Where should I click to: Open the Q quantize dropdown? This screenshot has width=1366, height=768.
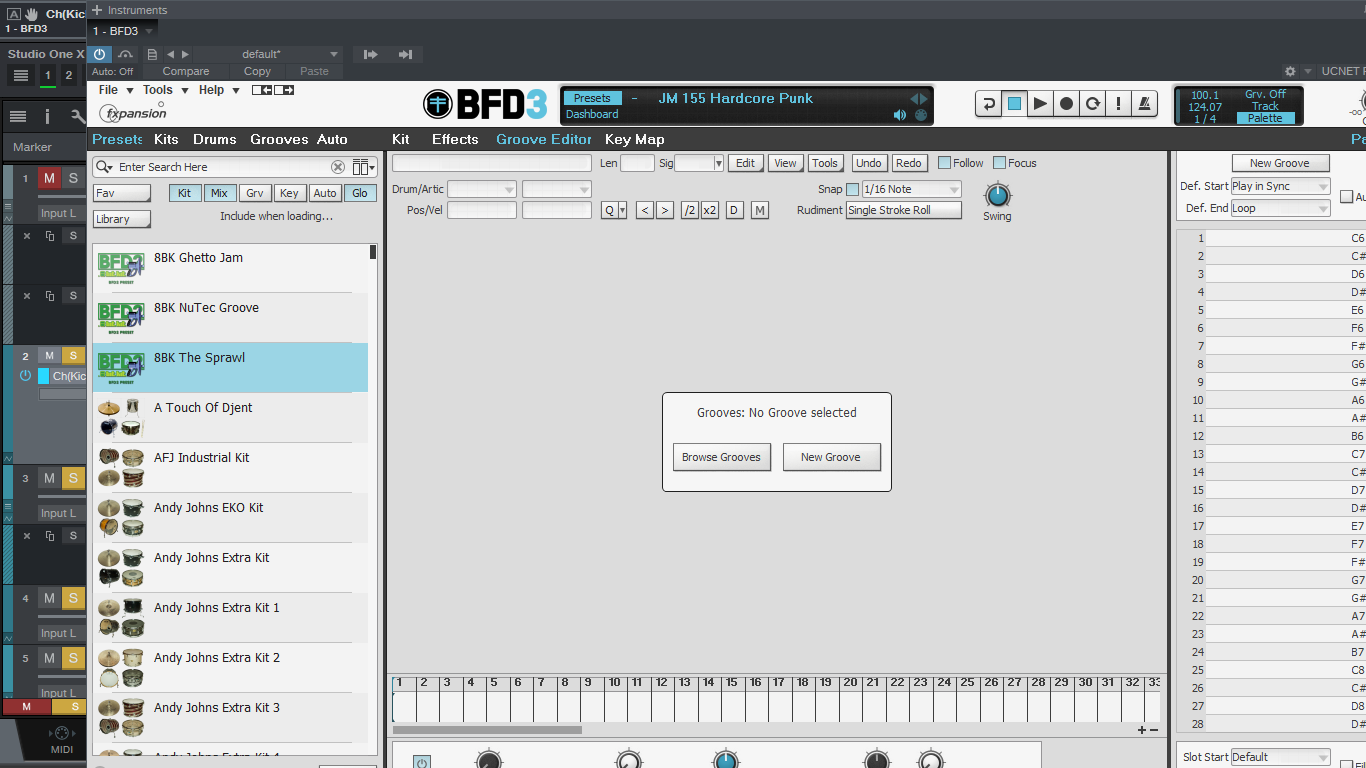click(x=614, y=210)
